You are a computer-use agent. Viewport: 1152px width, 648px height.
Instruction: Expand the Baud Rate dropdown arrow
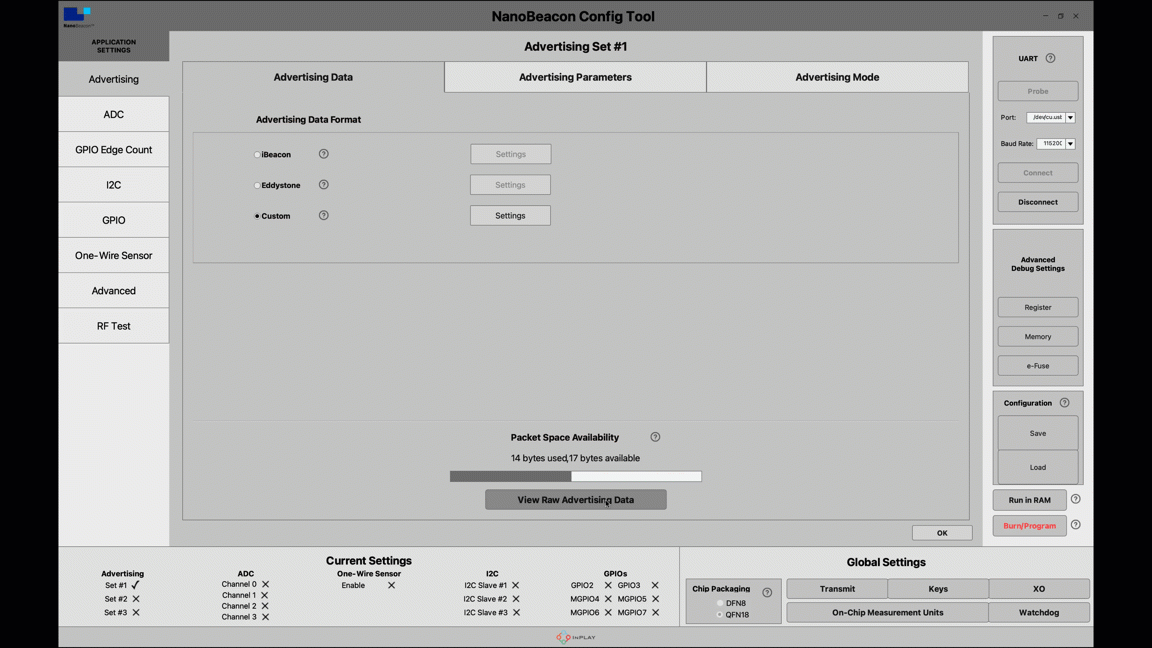click(x=1070, y=144)
